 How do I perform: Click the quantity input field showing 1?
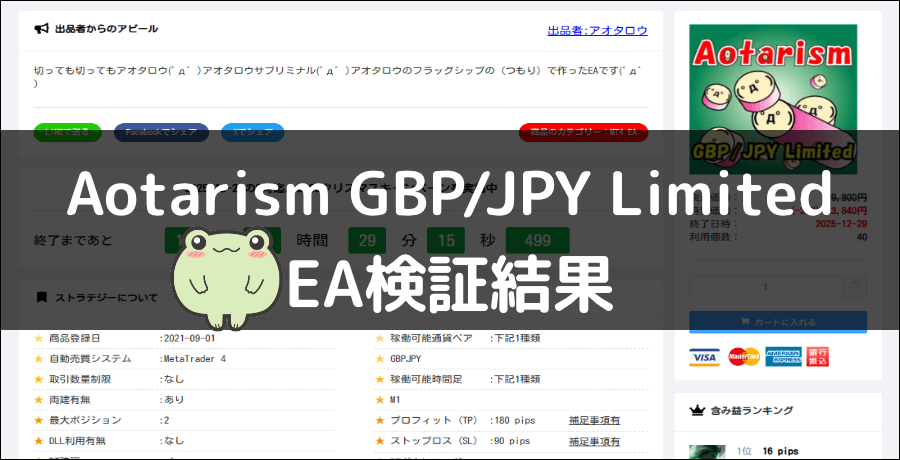pos(766,287)
